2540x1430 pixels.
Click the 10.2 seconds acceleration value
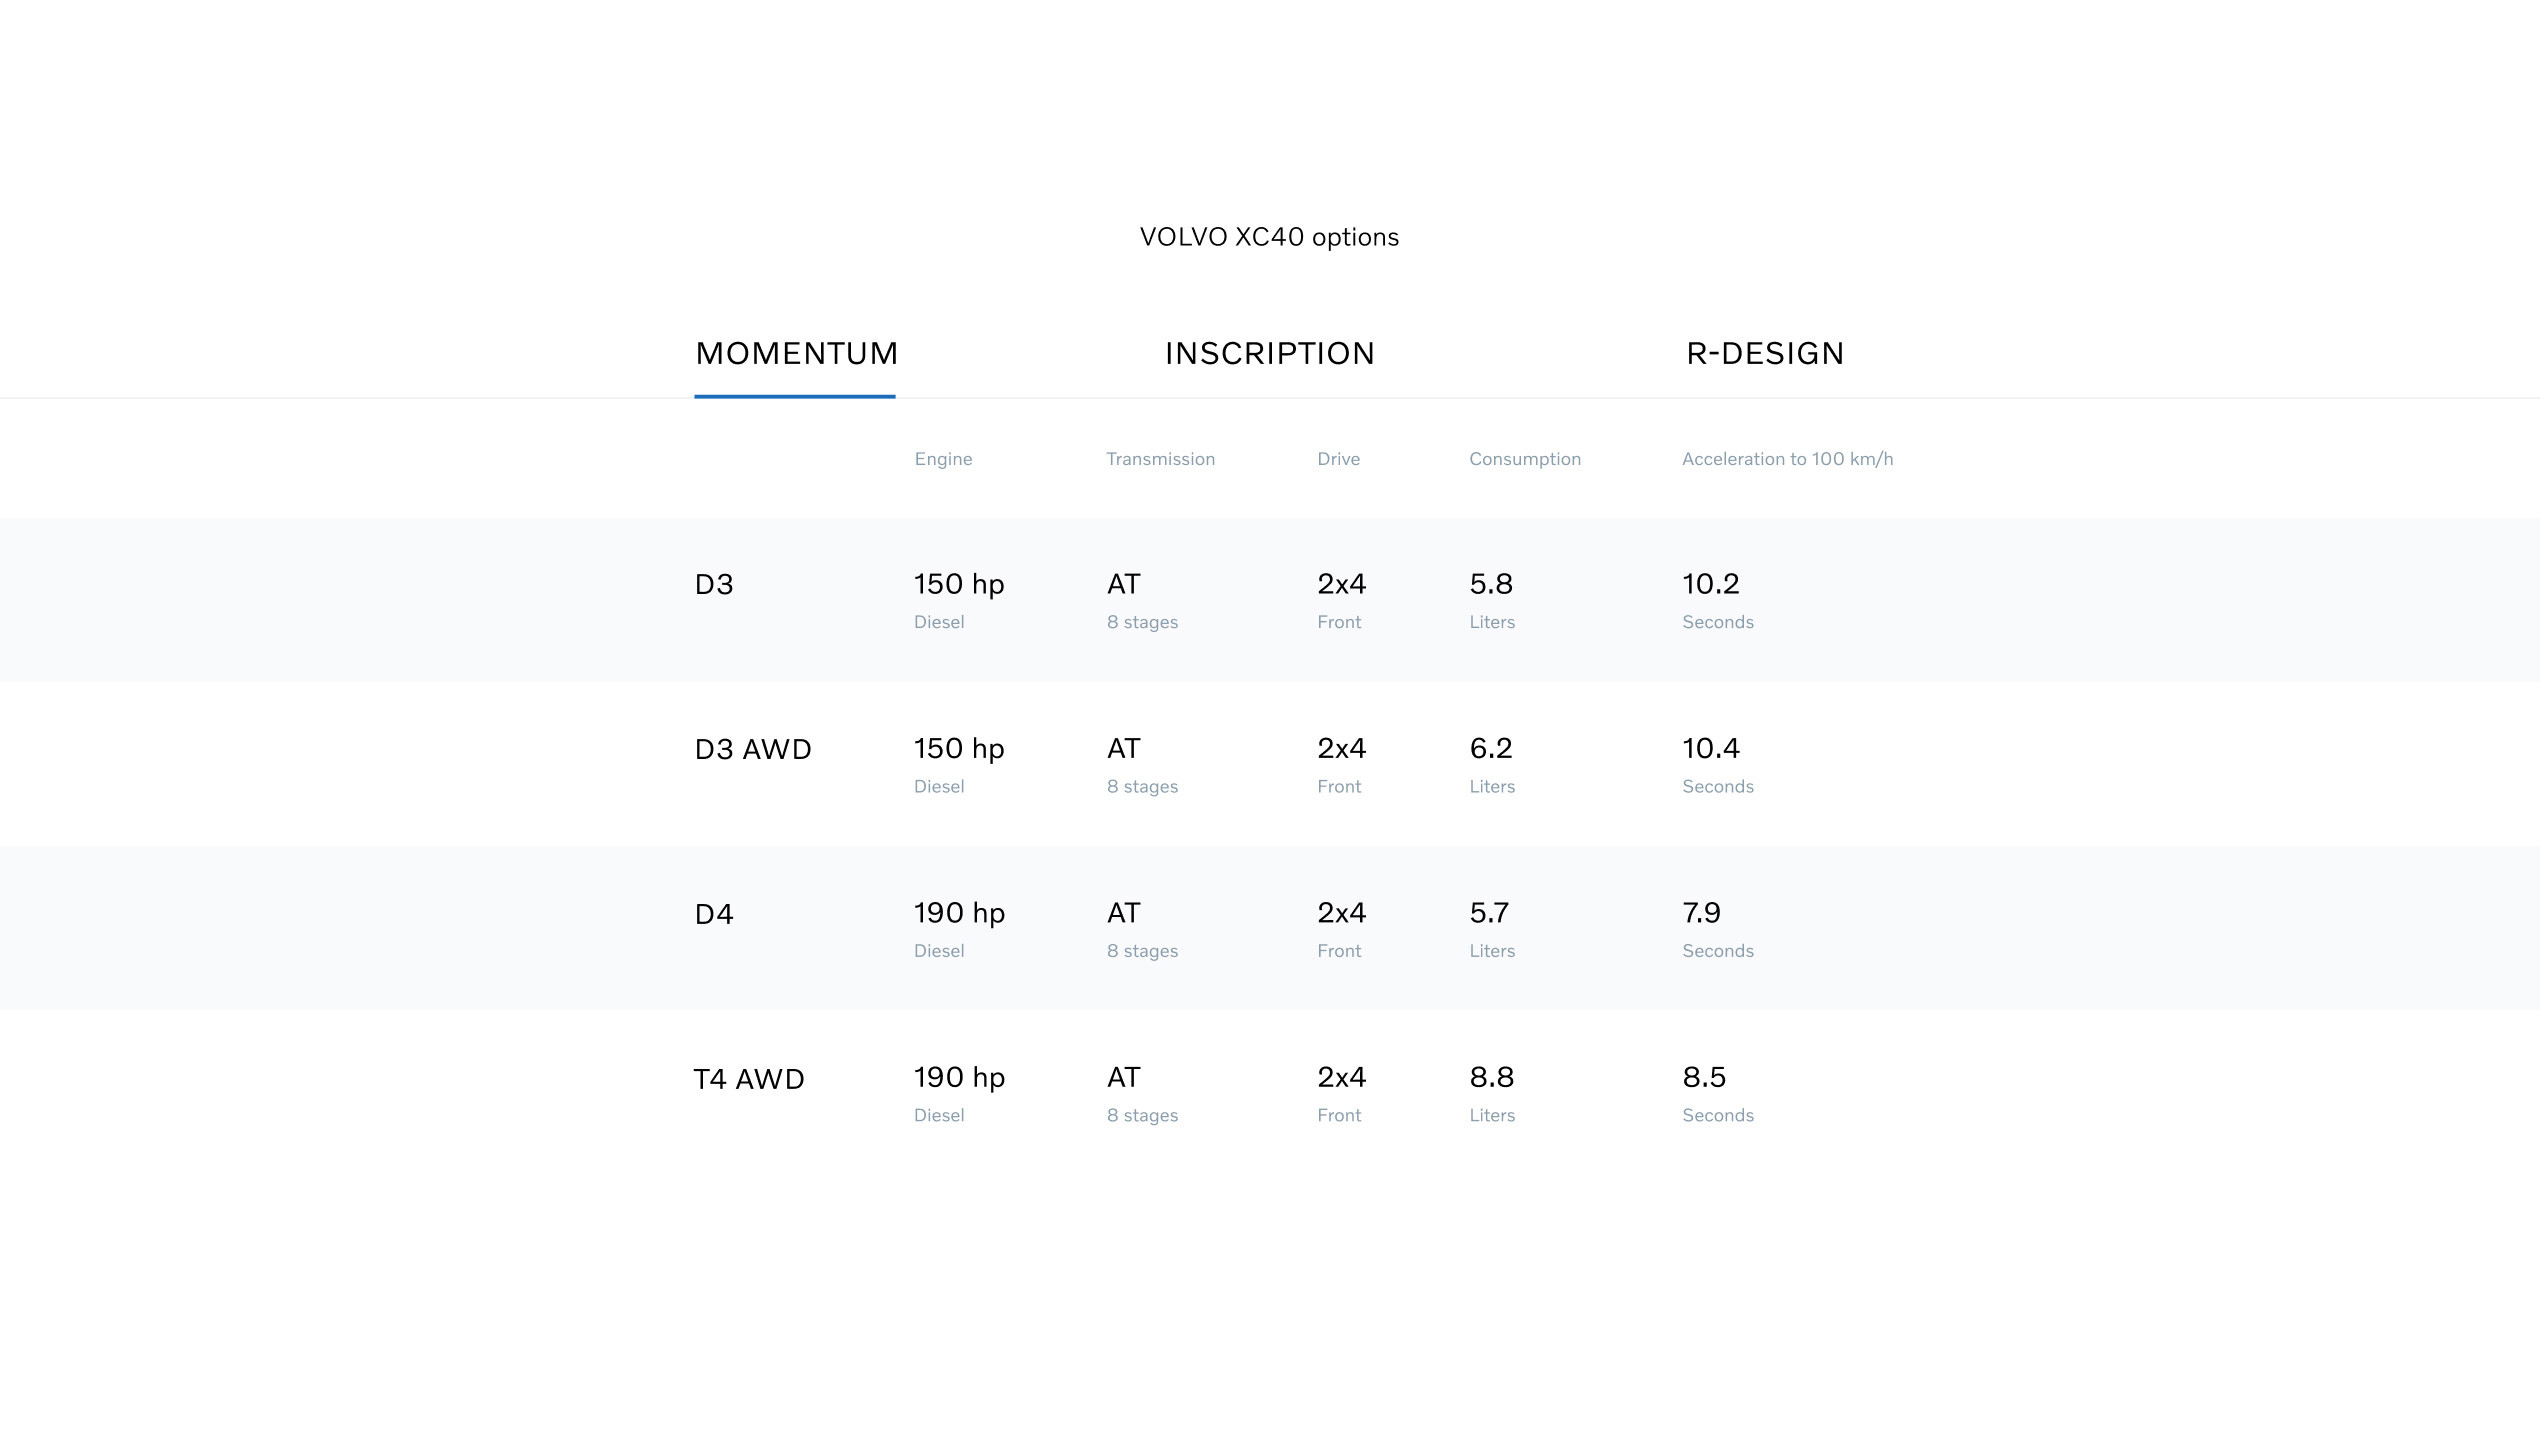click(1710, 585)
